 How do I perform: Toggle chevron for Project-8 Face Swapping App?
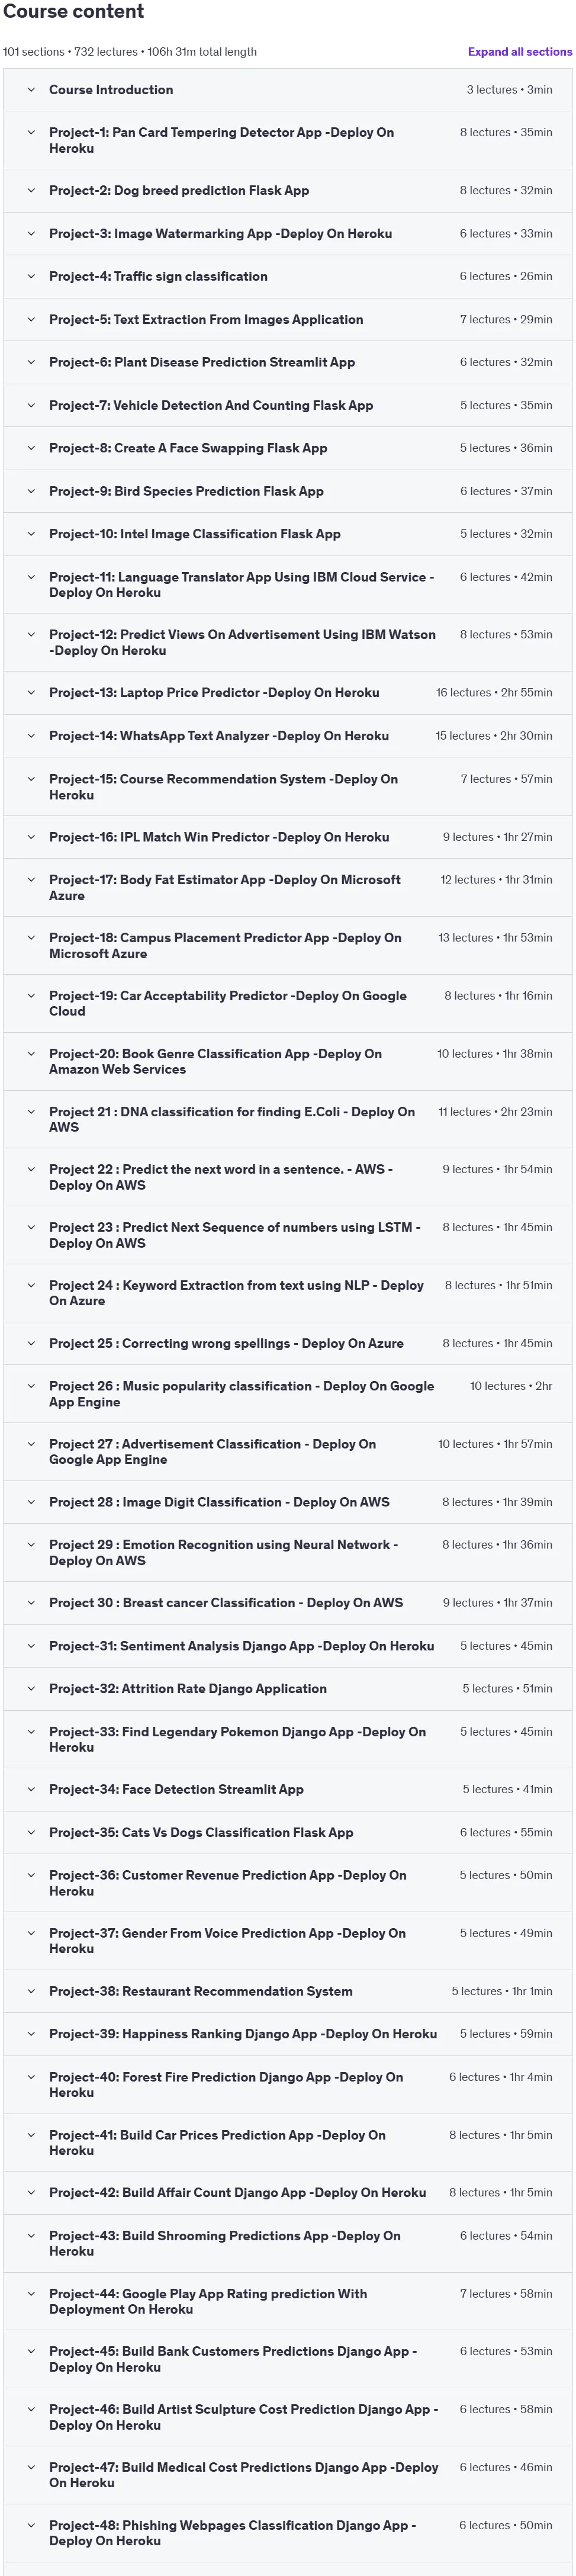coord(31,448)
